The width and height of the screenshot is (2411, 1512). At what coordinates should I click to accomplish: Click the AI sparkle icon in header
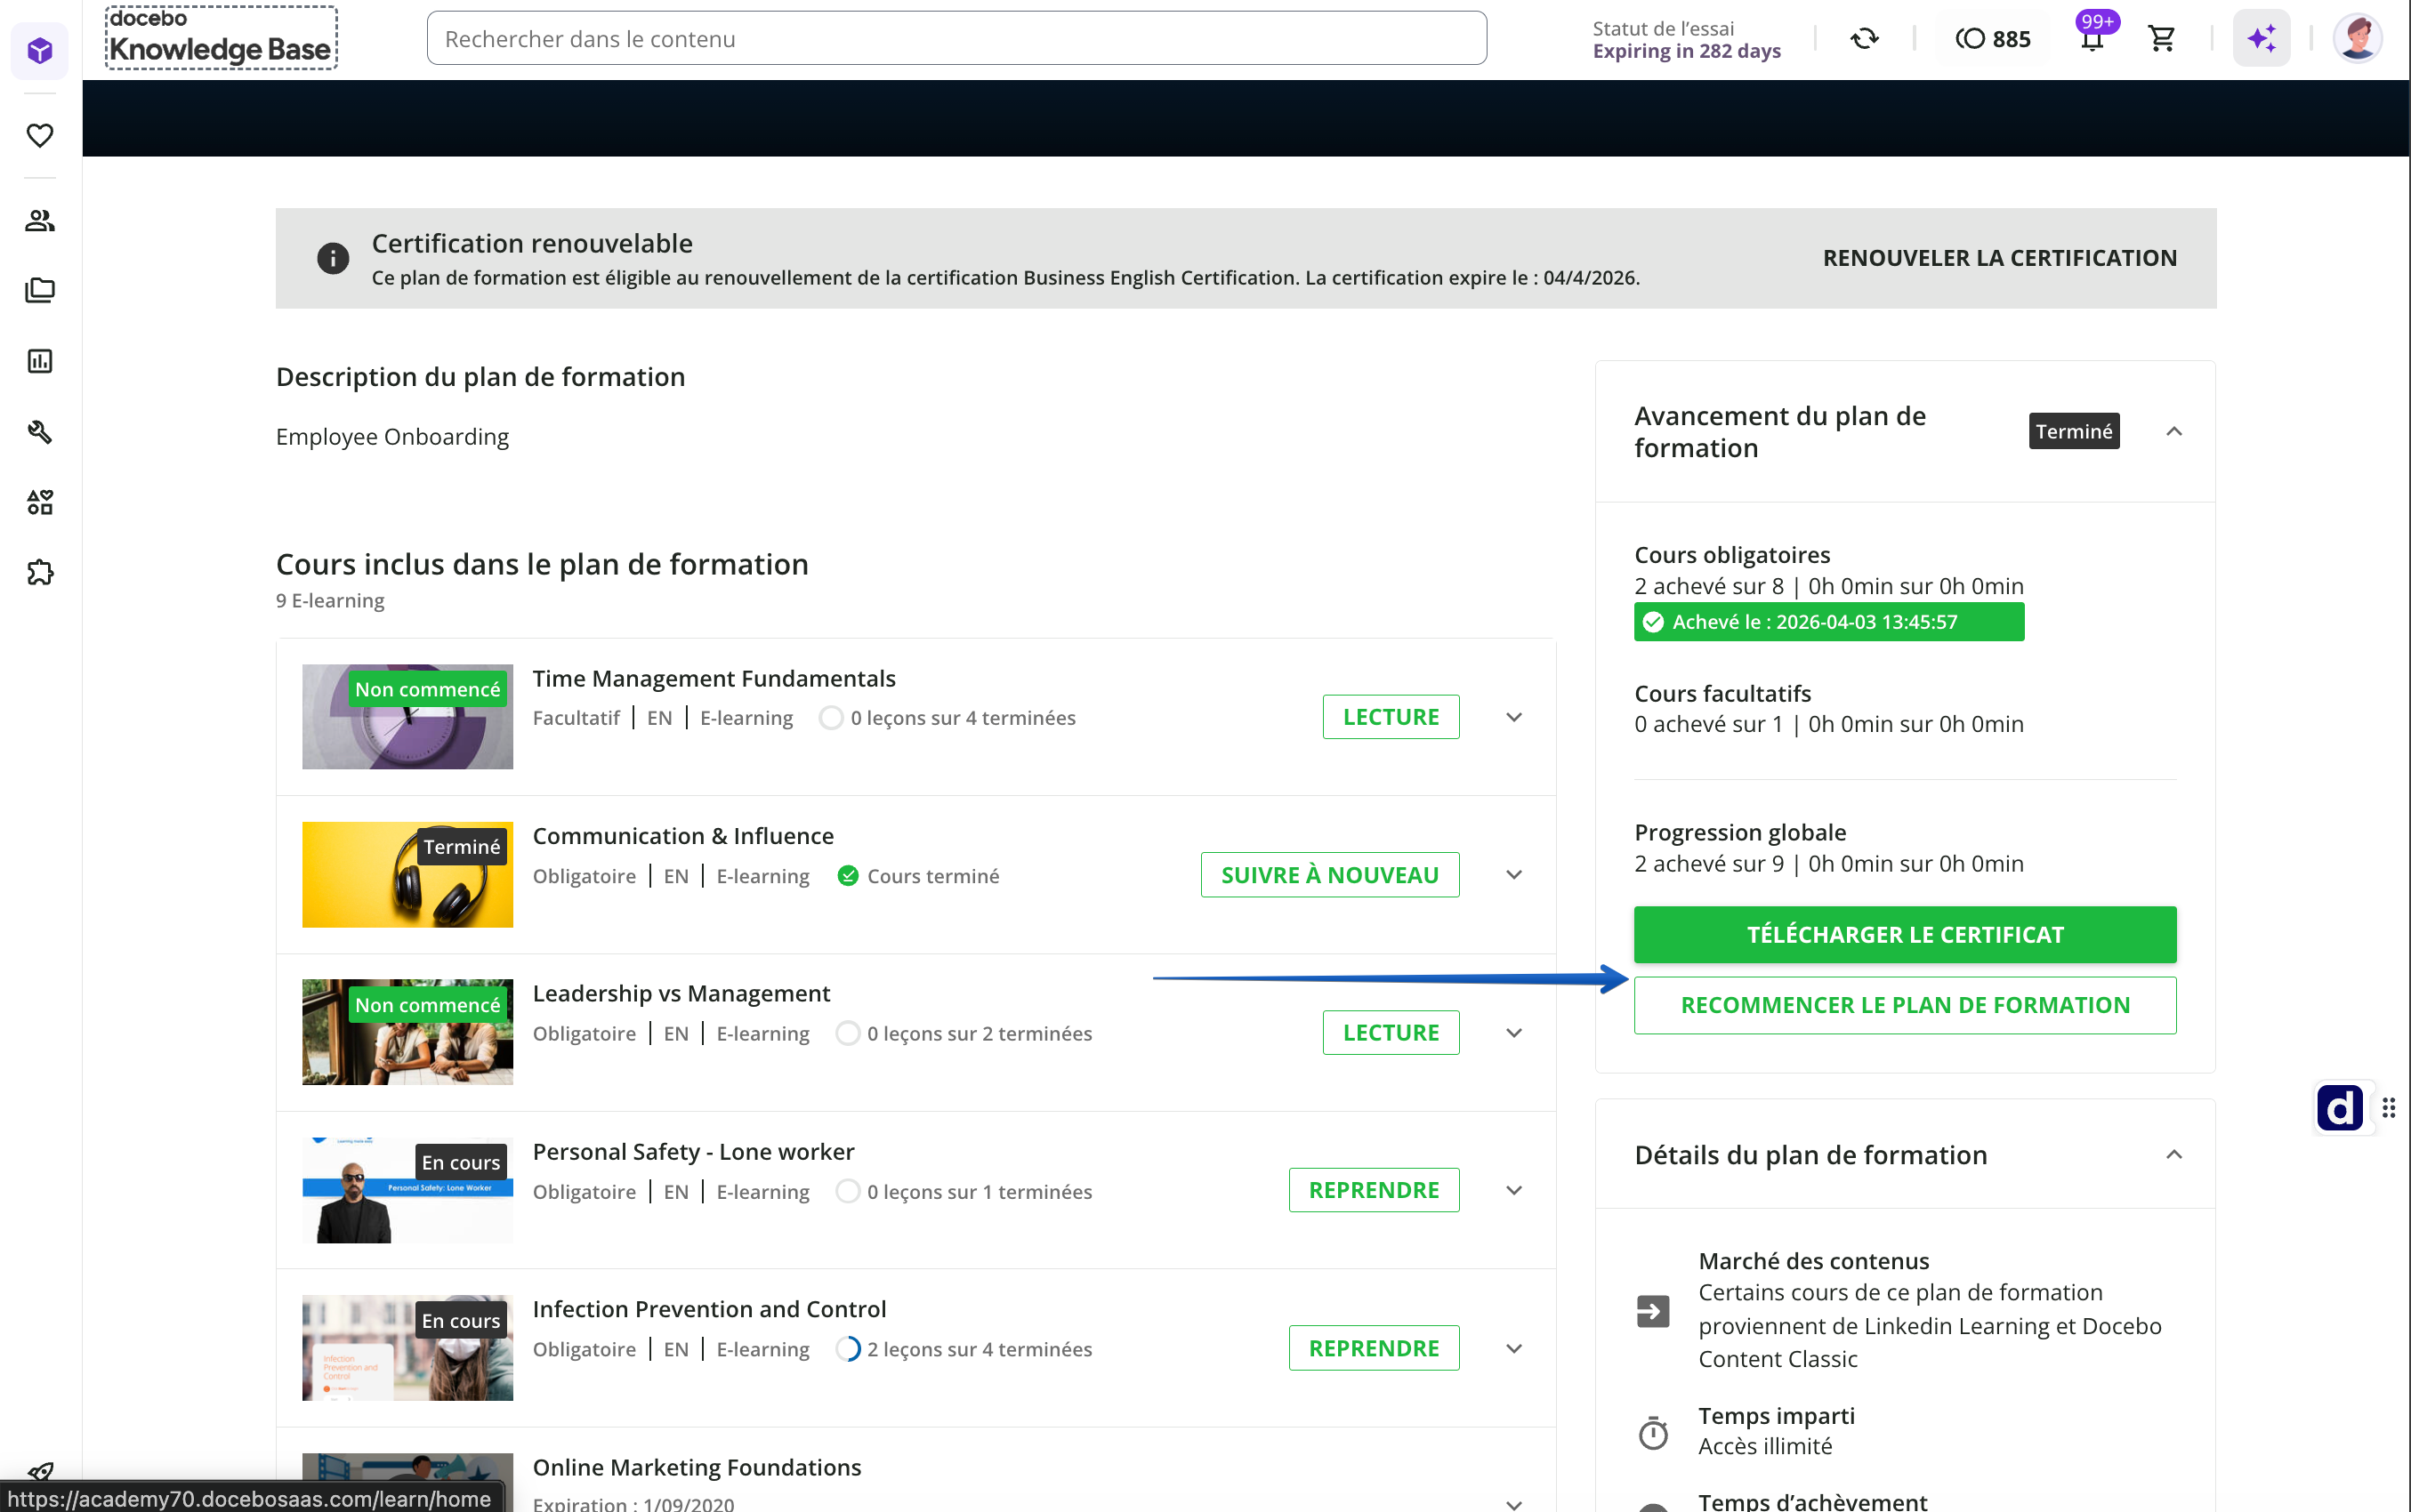coord(2261,39)
